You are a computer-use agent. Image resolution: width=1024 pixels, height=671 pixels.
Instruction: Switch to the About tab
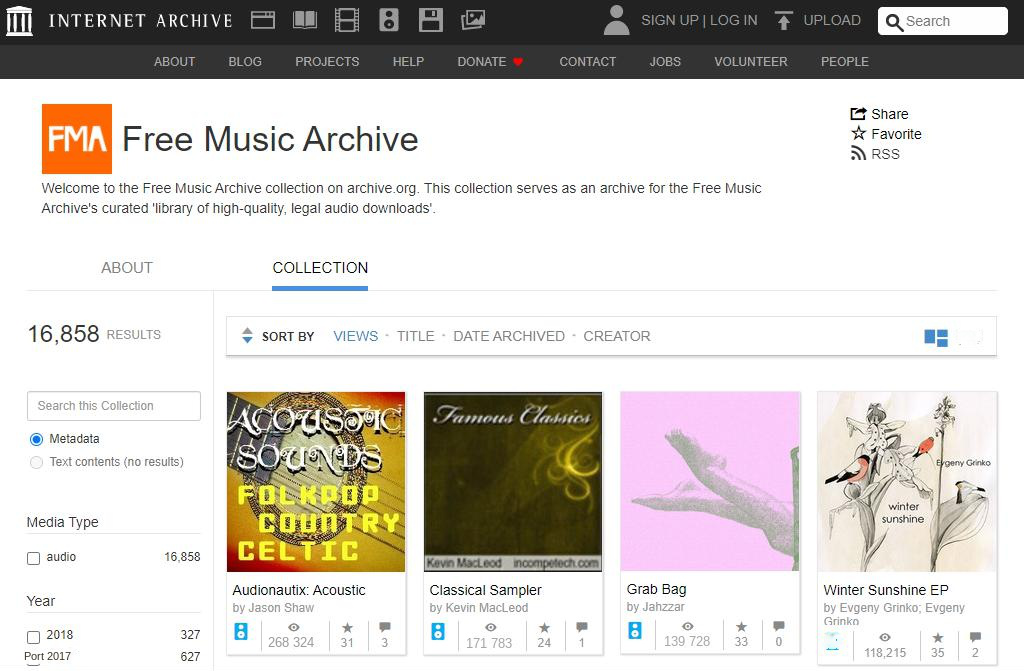click(x=127, y=268)
